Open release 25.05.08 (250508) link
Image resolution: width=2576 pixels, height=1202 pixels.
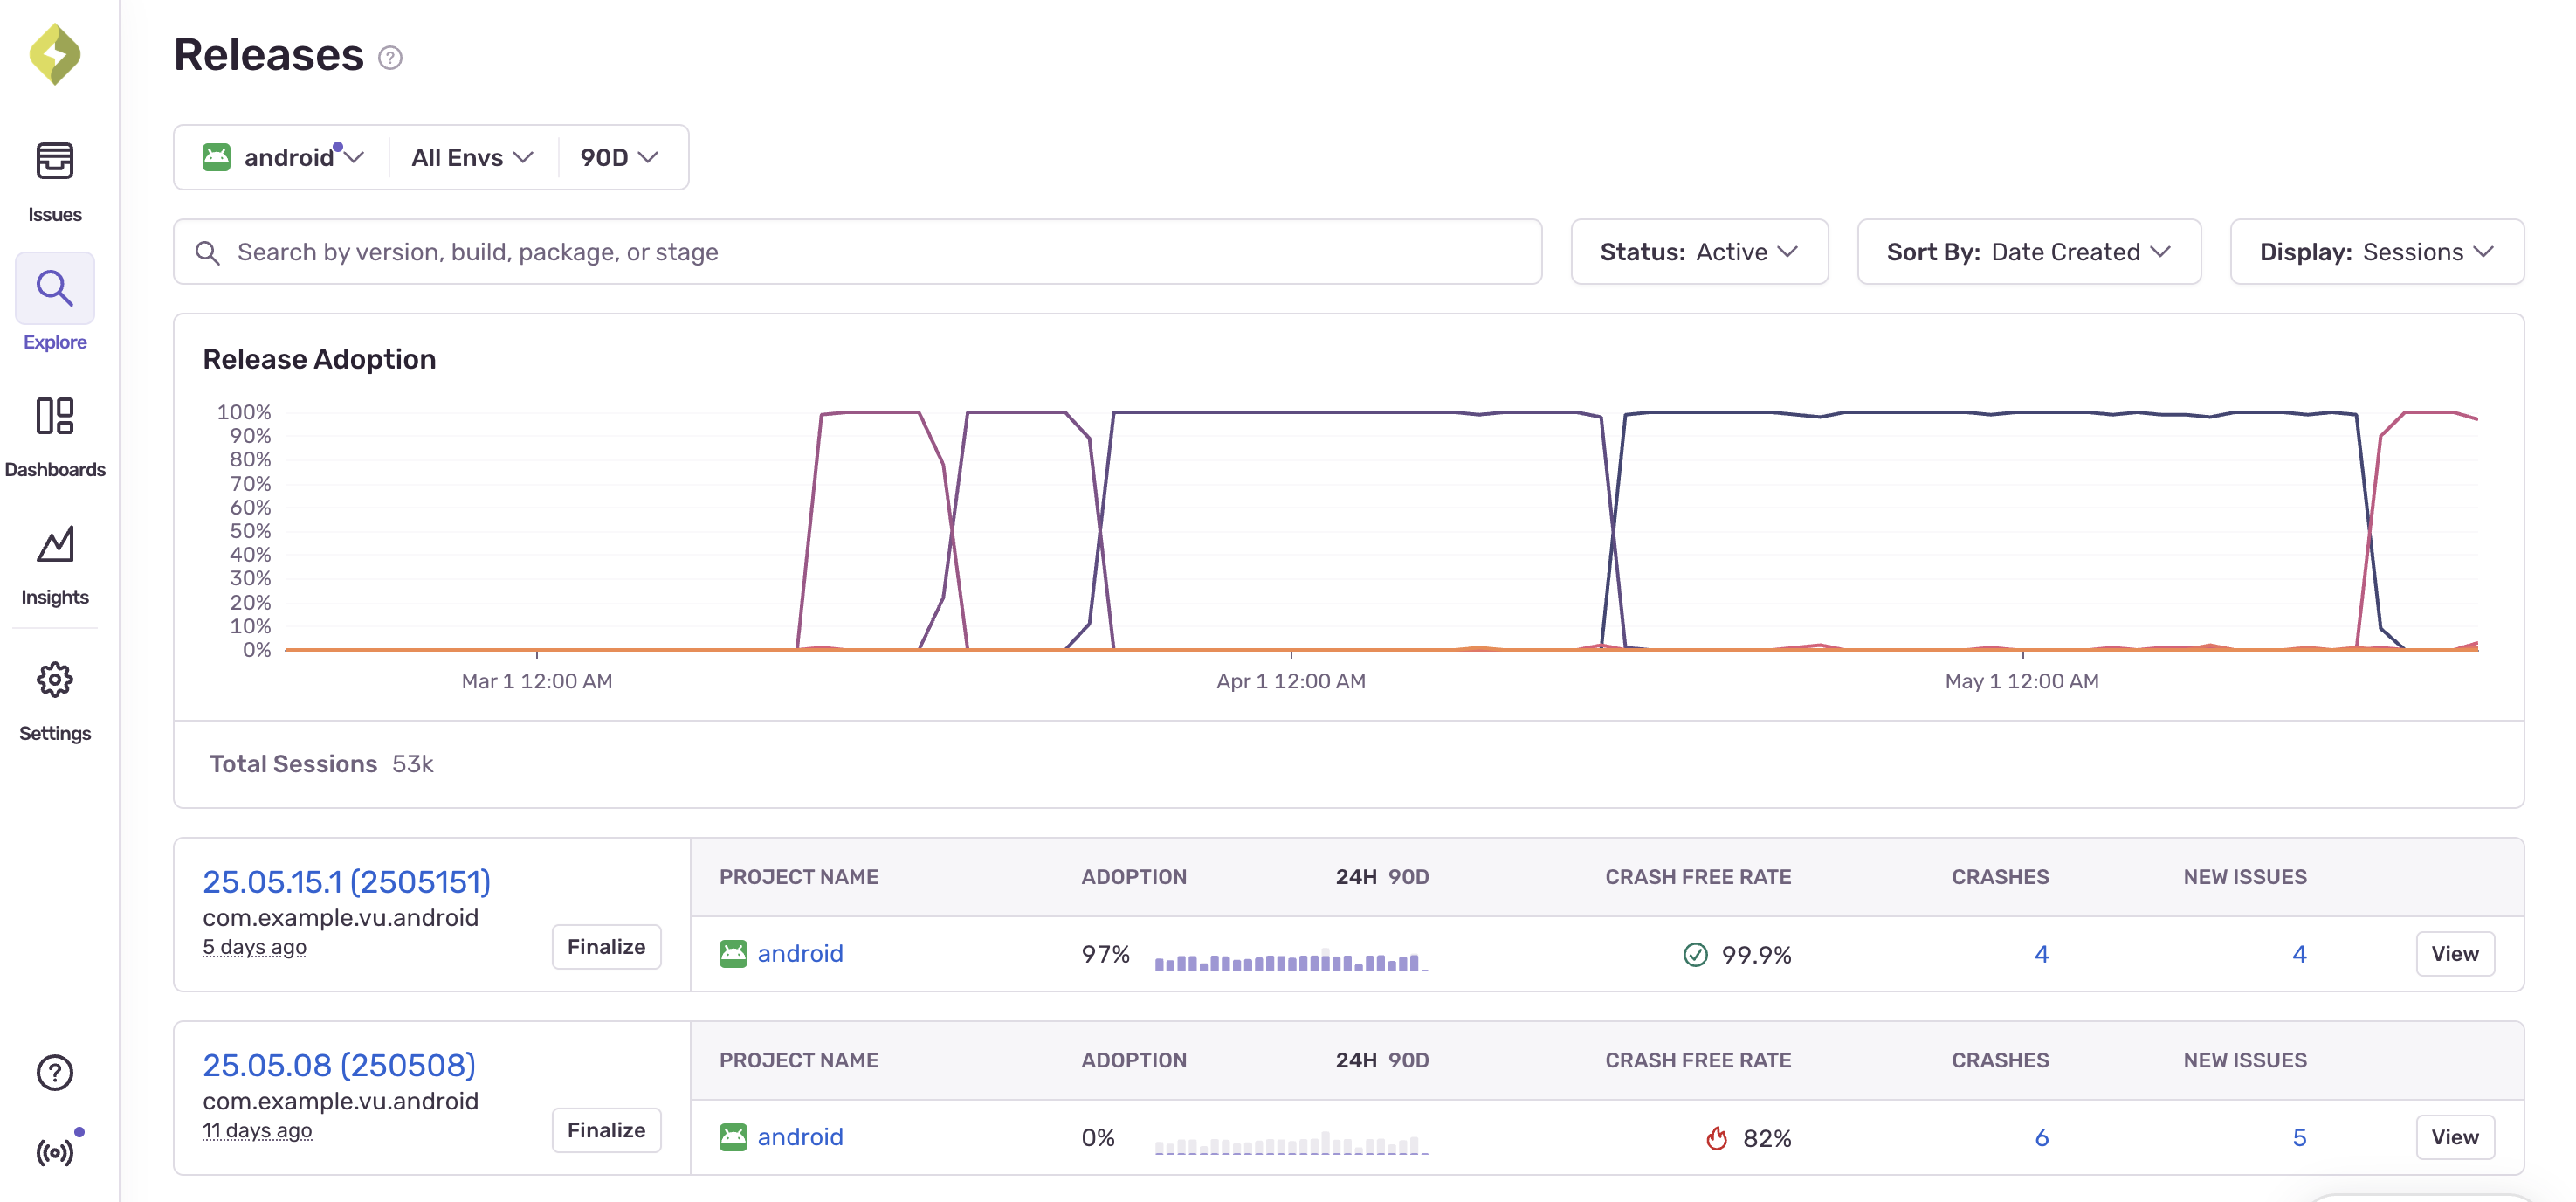point(339,1065)
